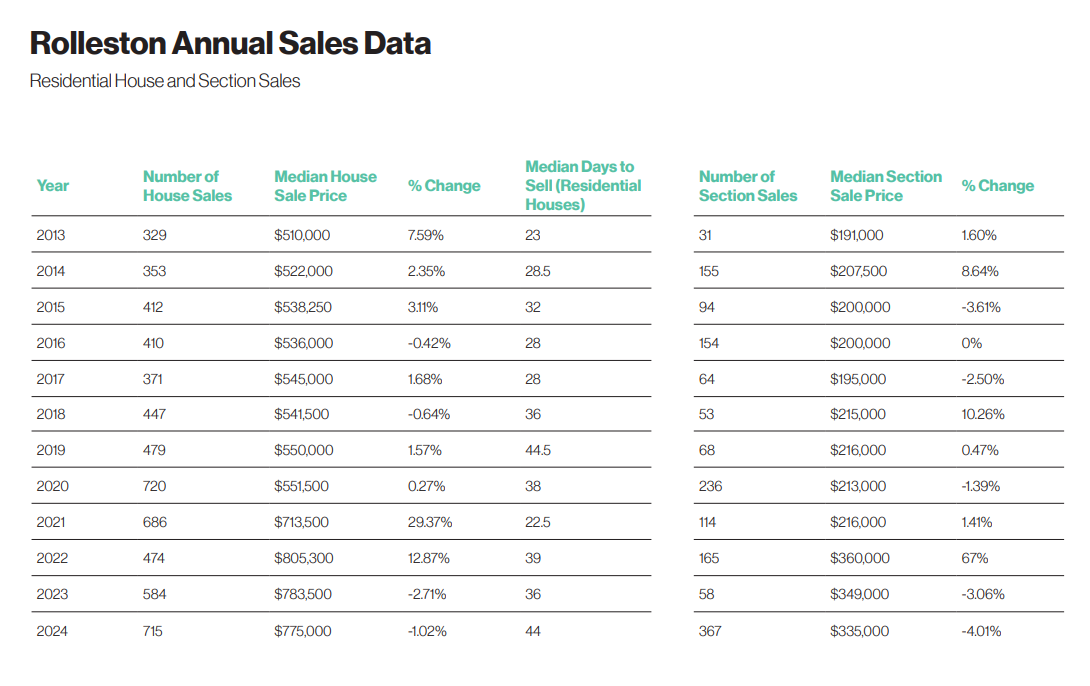Select the Median House Sale Price header

pyautogui.click(x=325, y=186)
